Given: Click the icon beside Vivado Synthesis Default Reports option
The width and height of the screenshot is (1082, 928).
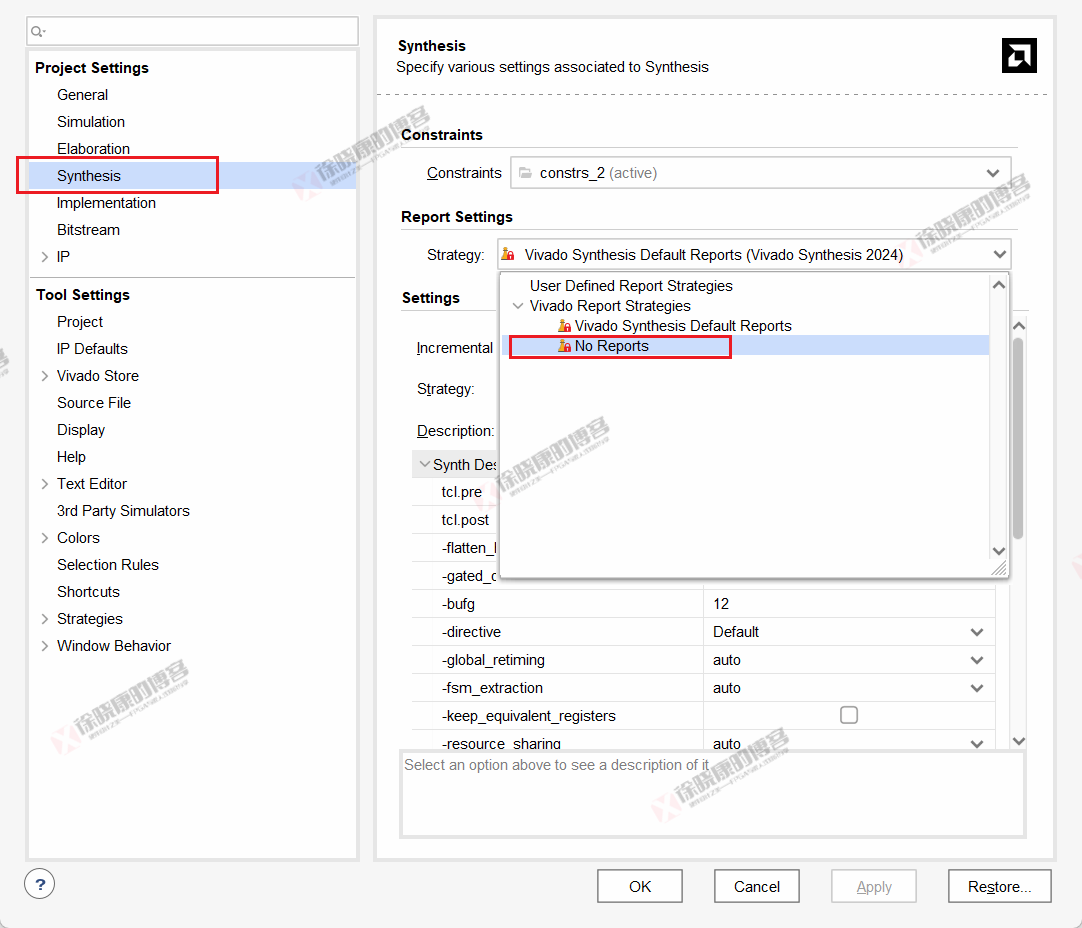Looking at the screenshot, I should (x=564, y=326).
